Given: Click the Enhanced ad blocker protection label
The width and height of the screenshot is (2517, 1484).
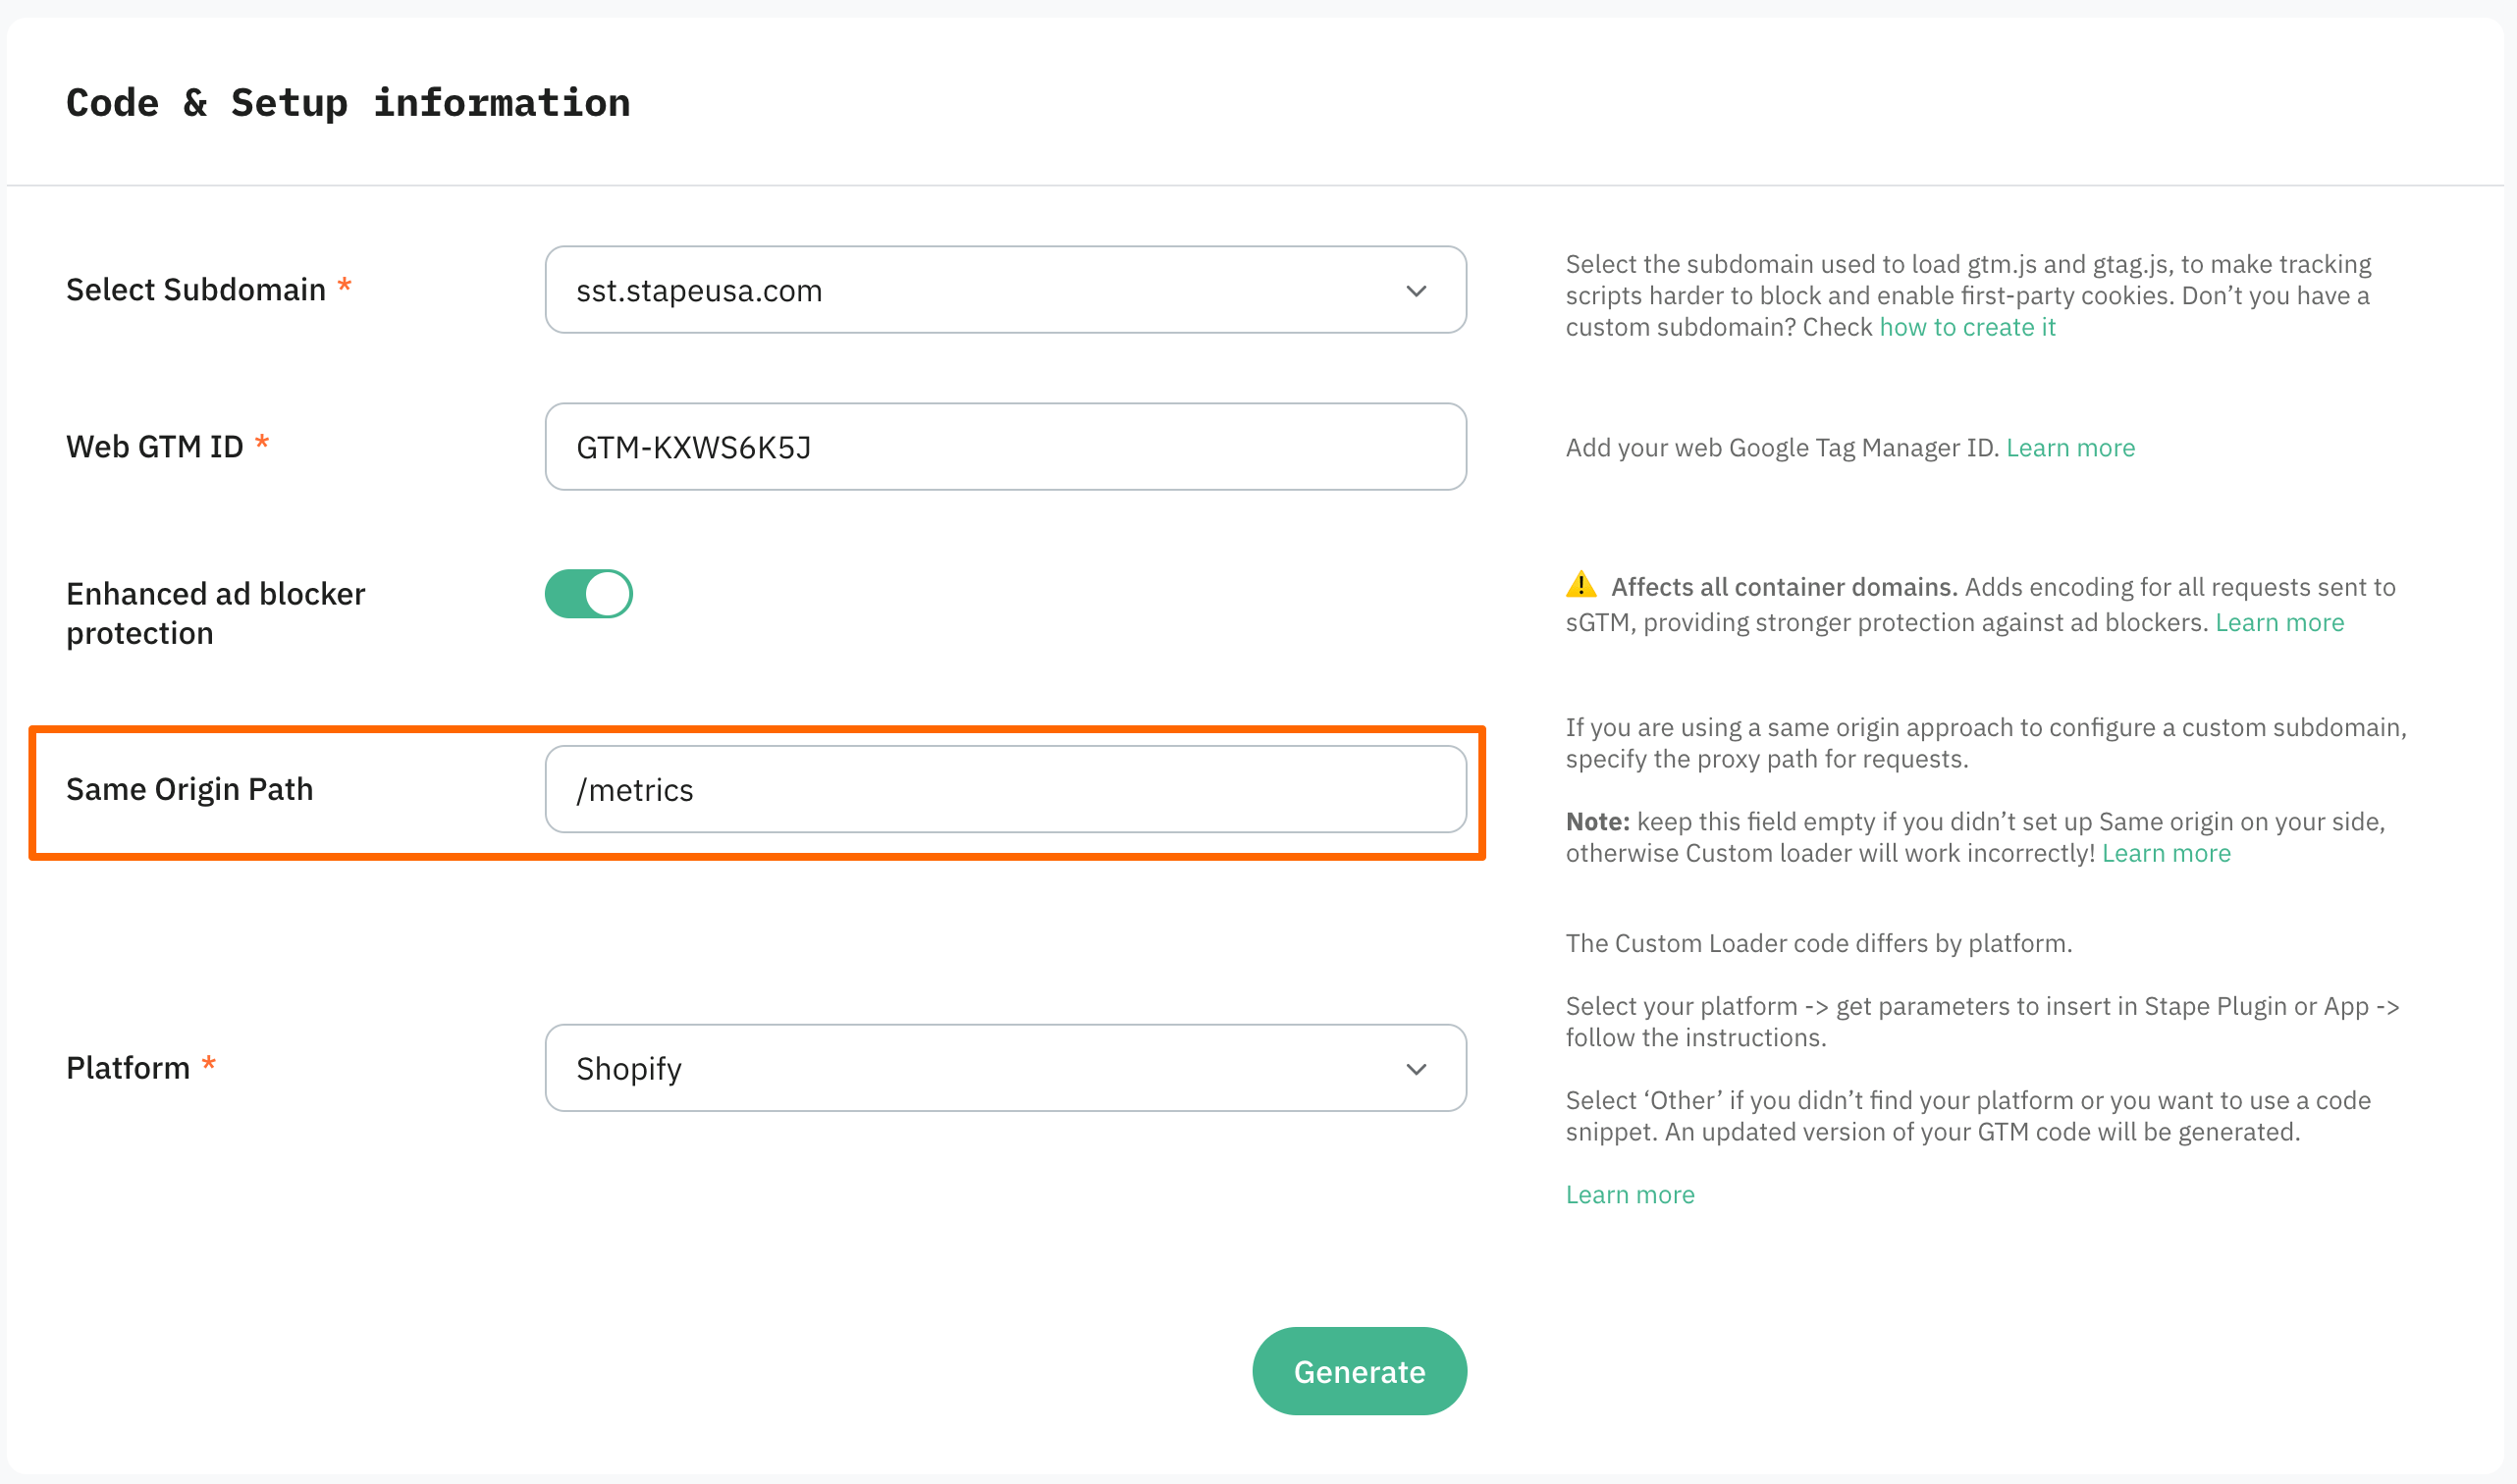Looking at the screenshot, I should tap(216, 613).
